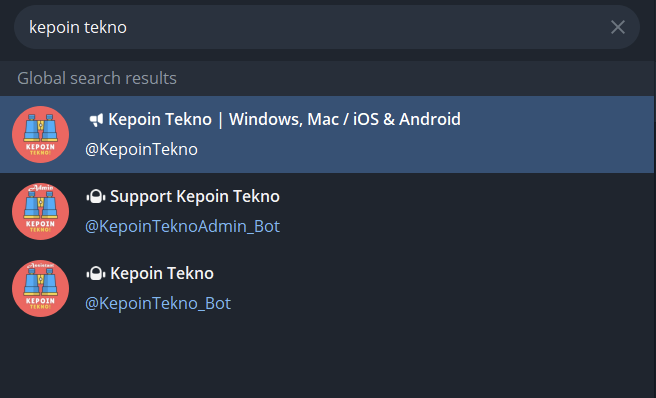Screen dimensions: 656x398
Task: Clear the search field with the X icon
Action: pos(618,27)
